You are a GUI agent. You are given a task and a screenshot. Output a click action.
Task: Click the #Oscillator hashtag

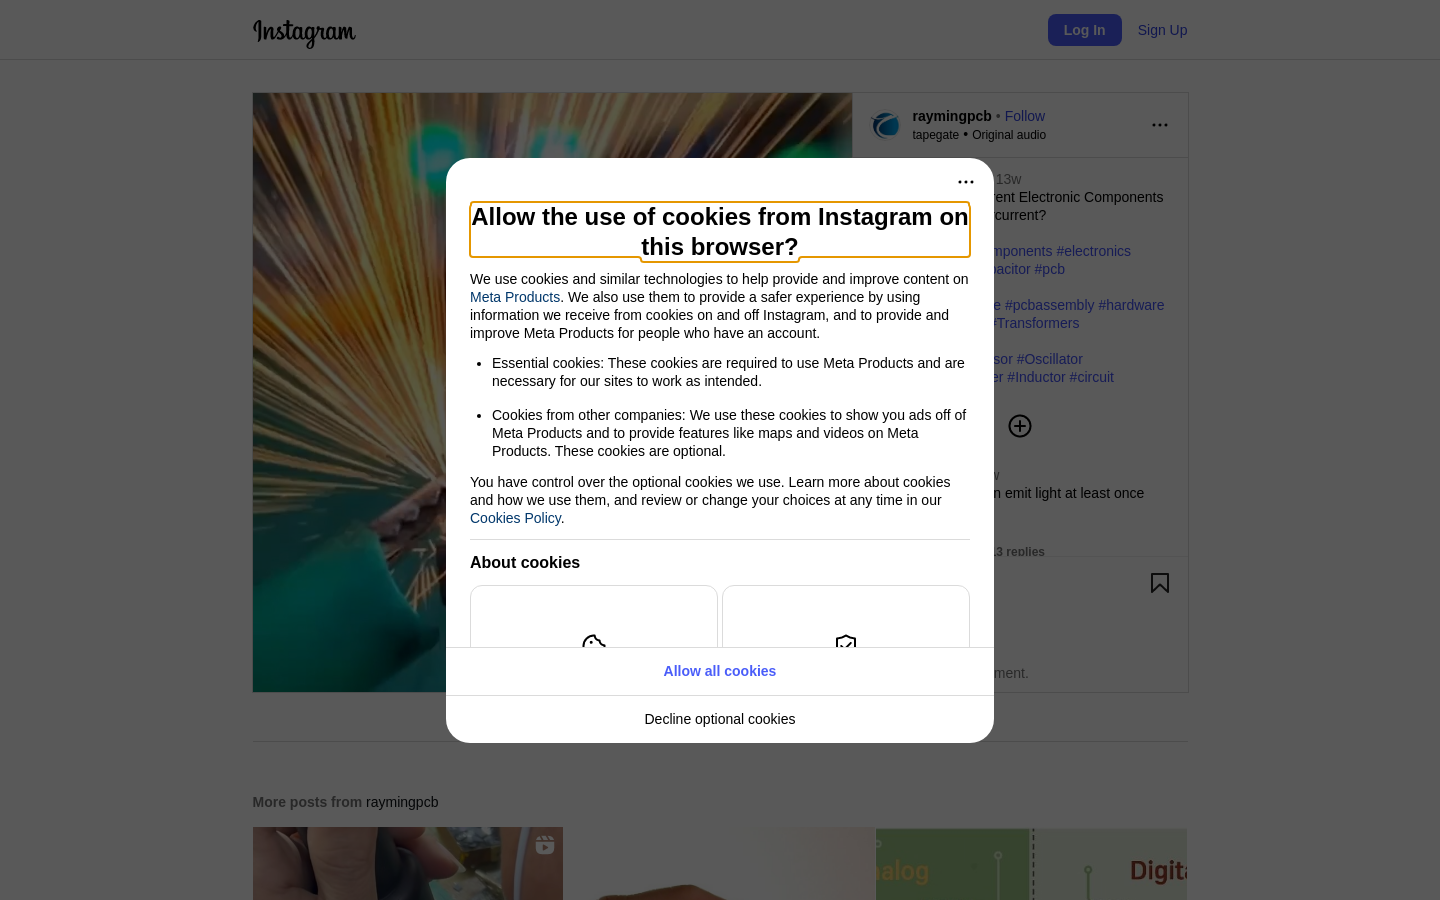[1050, 359]
